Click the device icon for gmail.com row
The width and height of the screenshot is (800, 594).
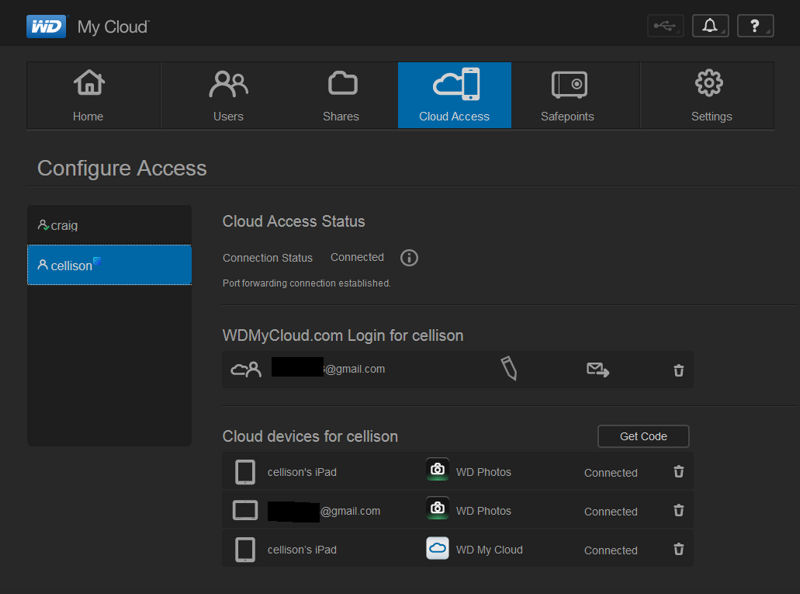(x=245, y=510)
